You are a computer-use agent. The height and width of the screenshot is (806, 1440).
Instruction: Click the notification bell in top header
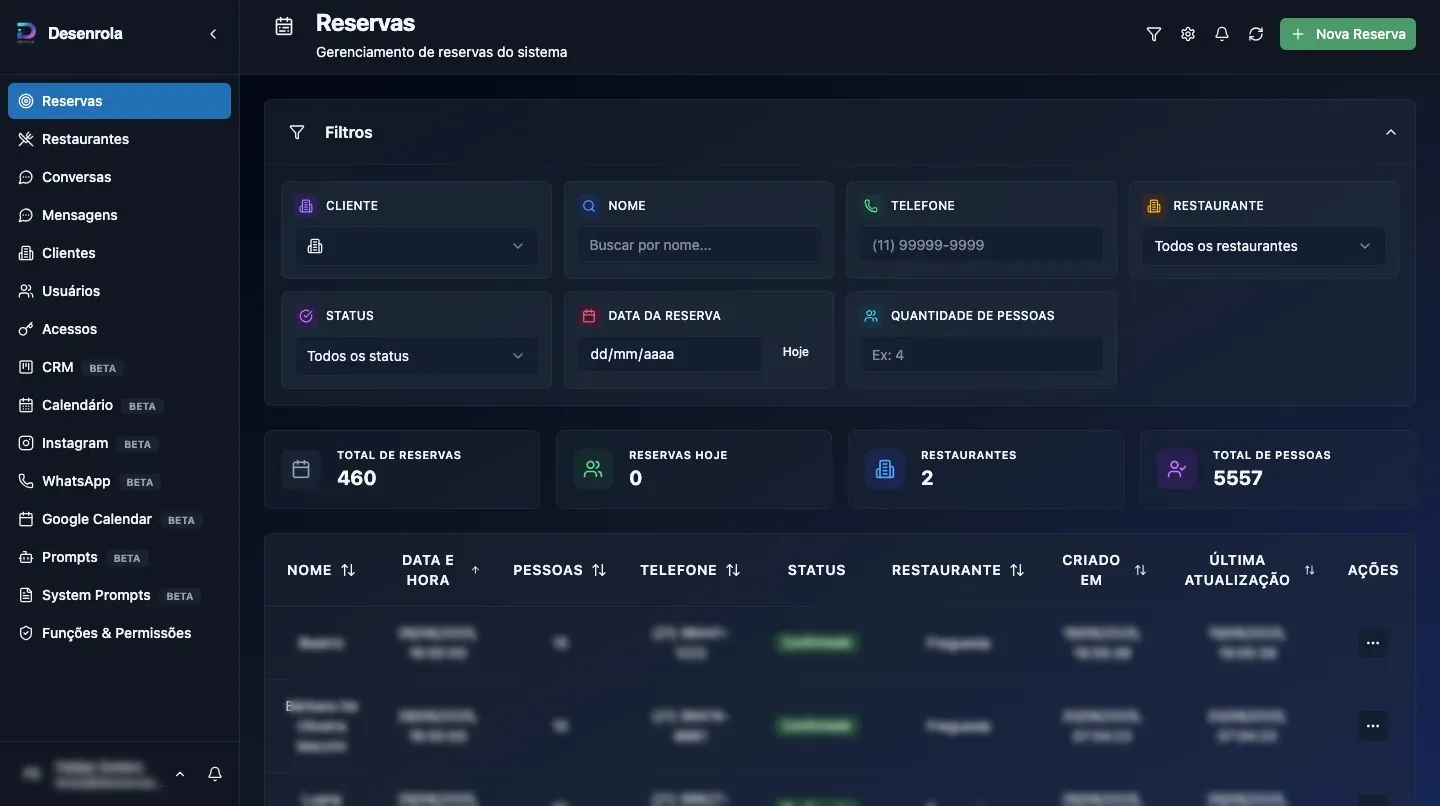(x=1222, y=34)
